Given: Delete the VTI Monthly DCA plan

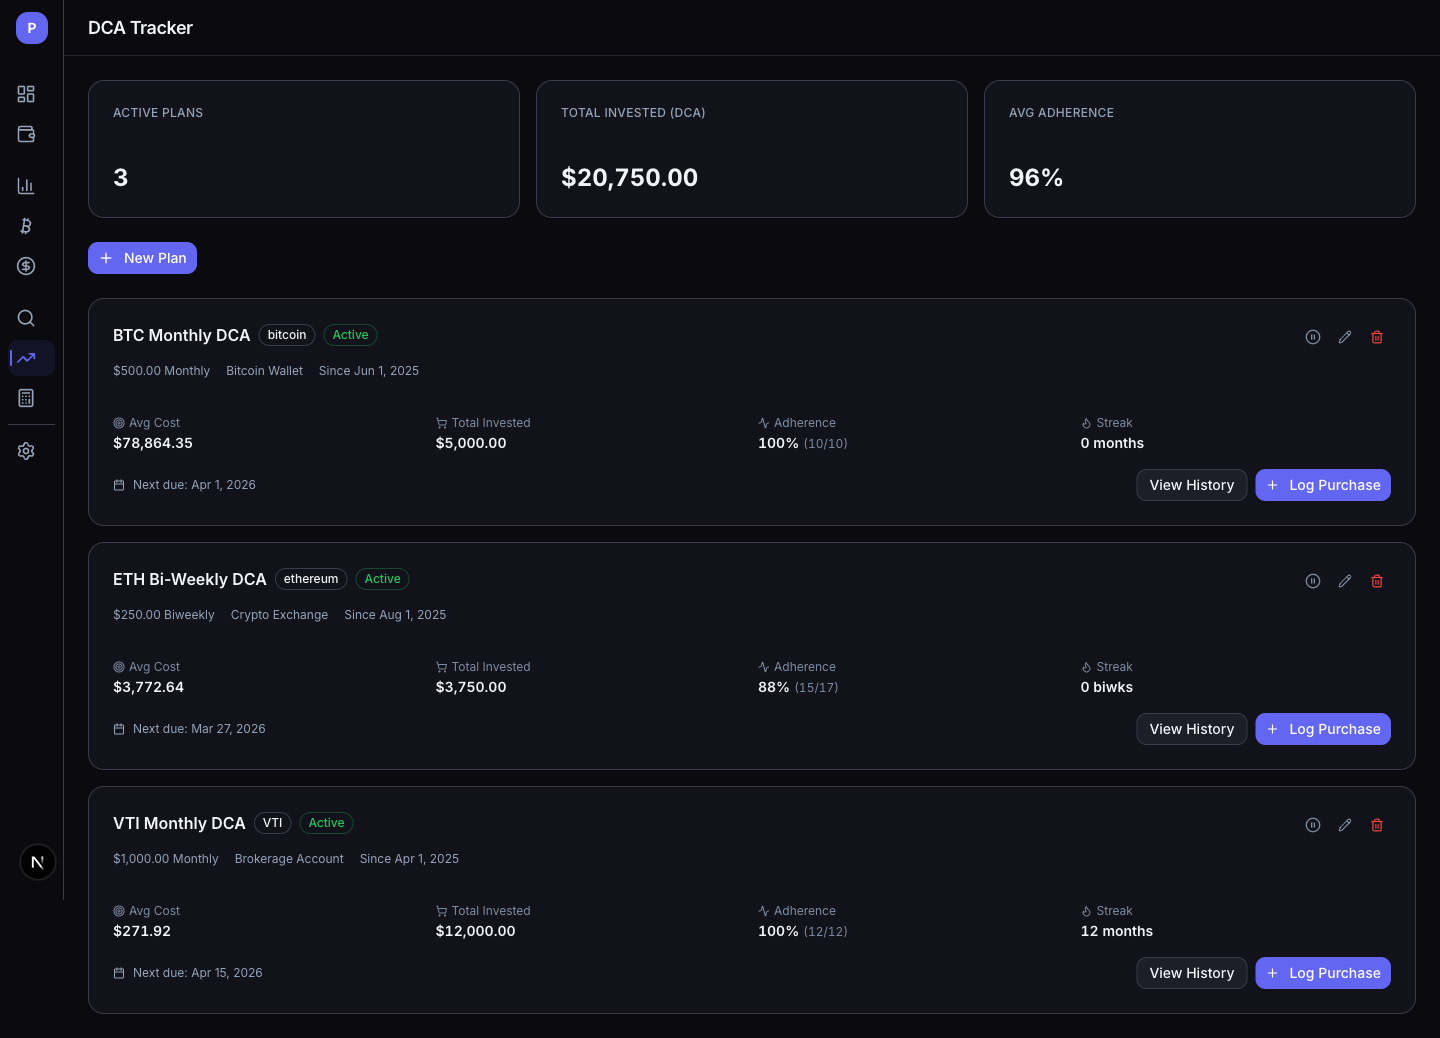Looking at the screenshot, I should point(1377,825).
